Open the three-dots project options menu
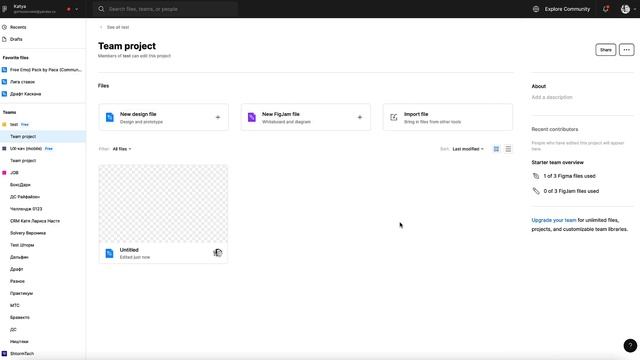 [x=627, y=50]
